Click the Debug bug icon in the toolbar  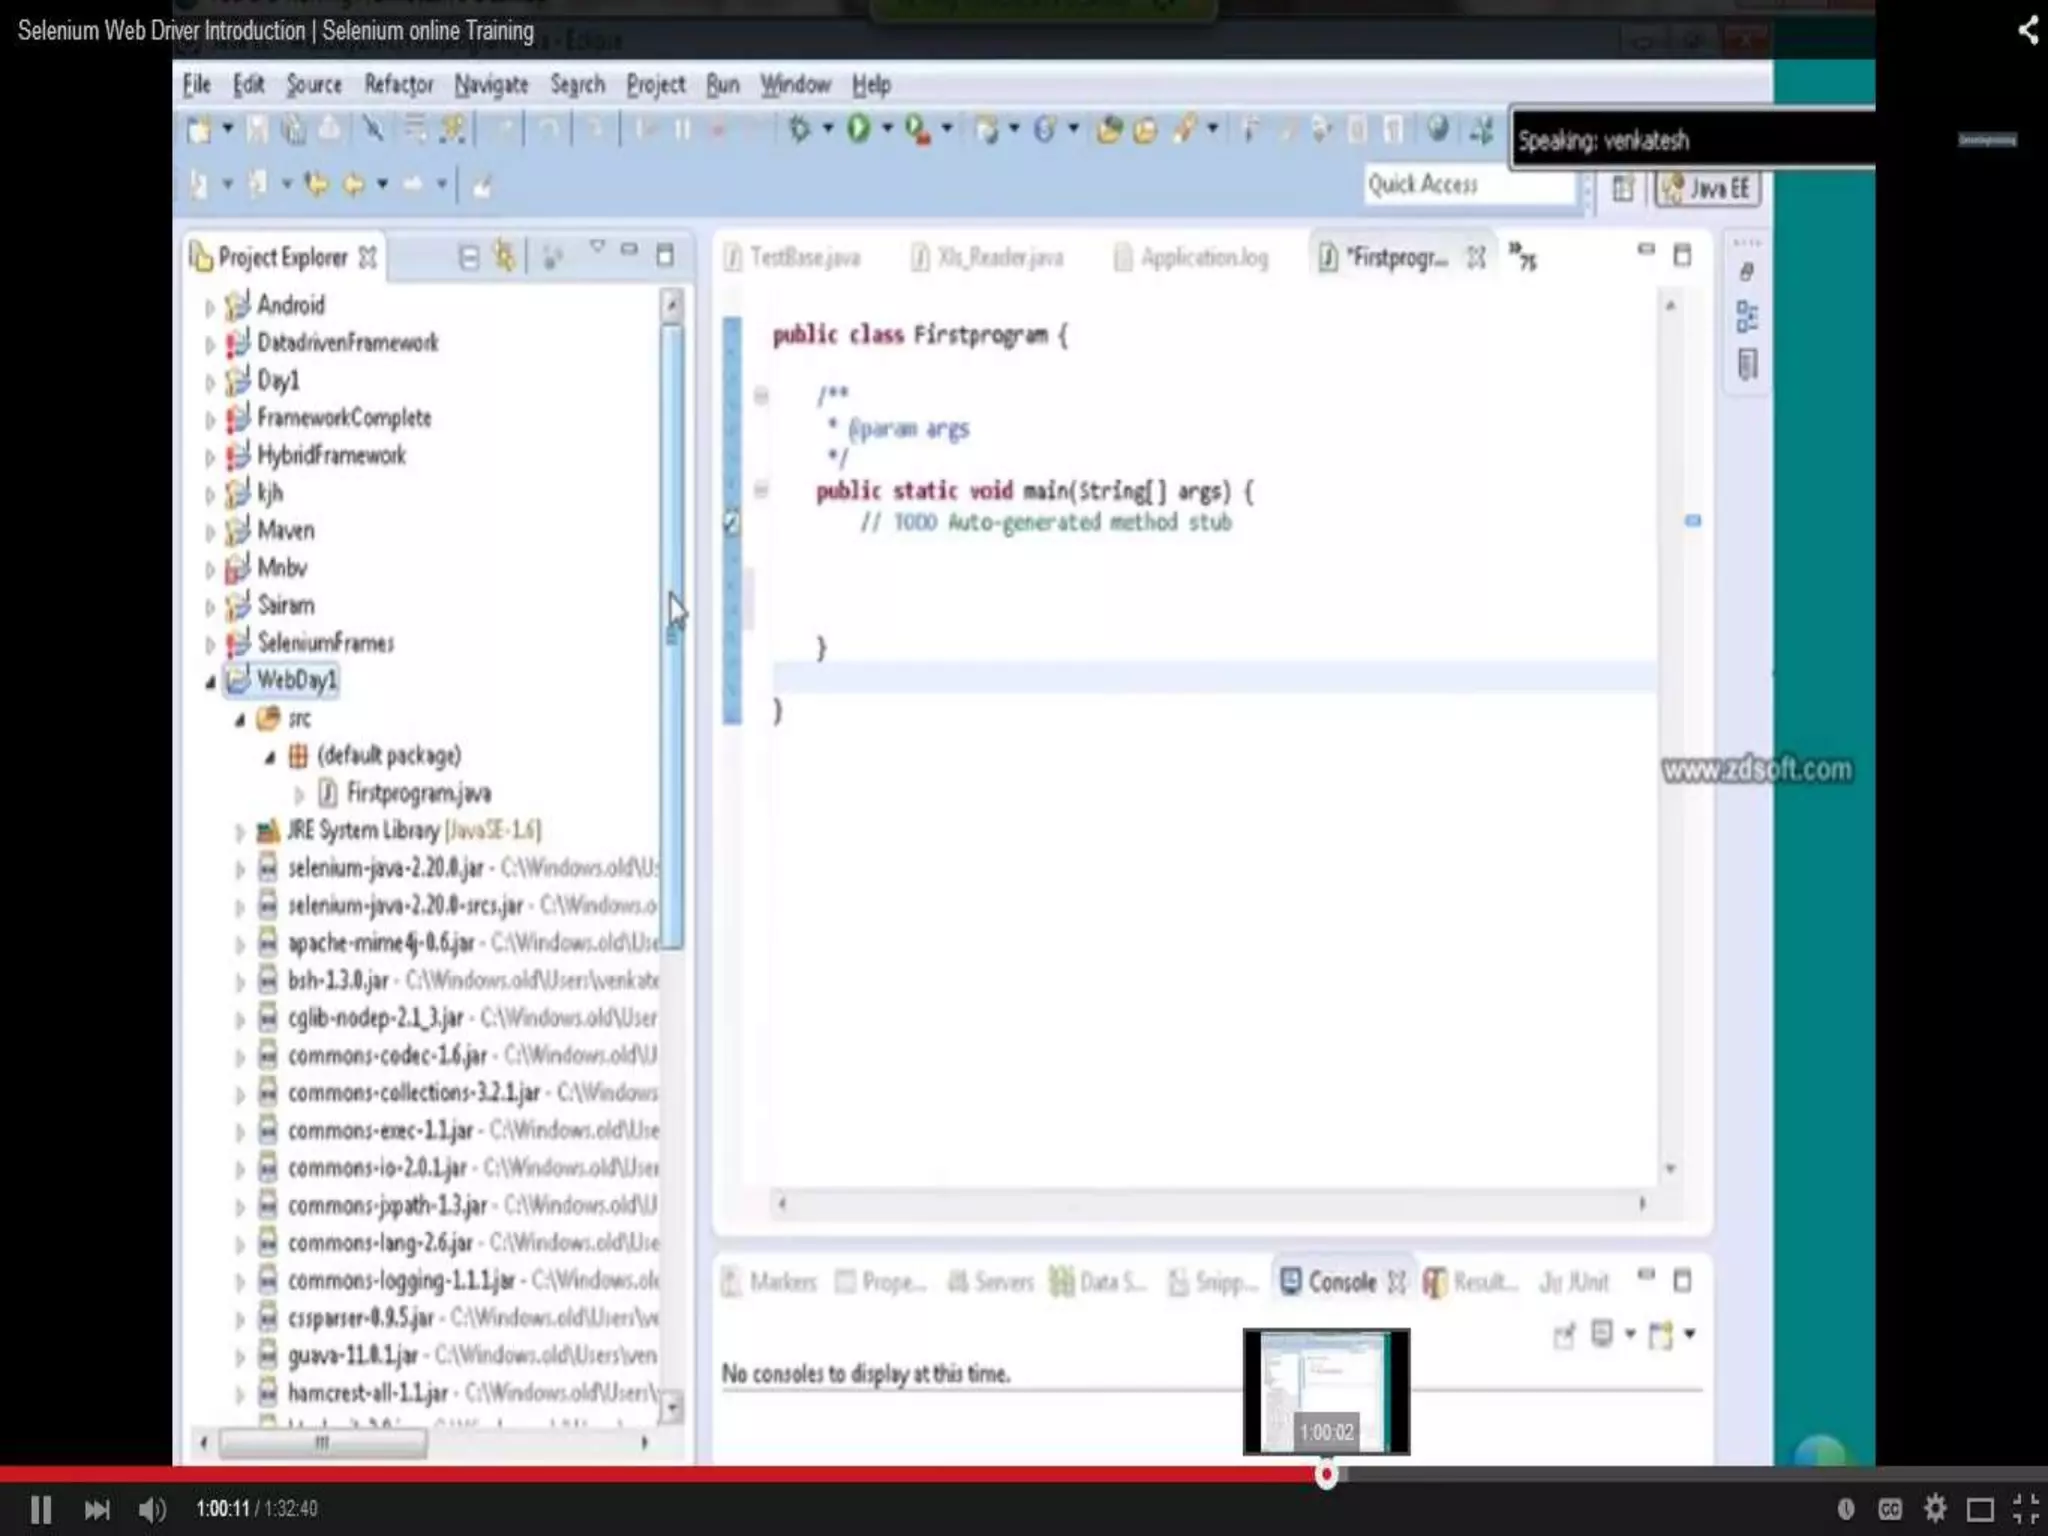click(x=799, y=128)
